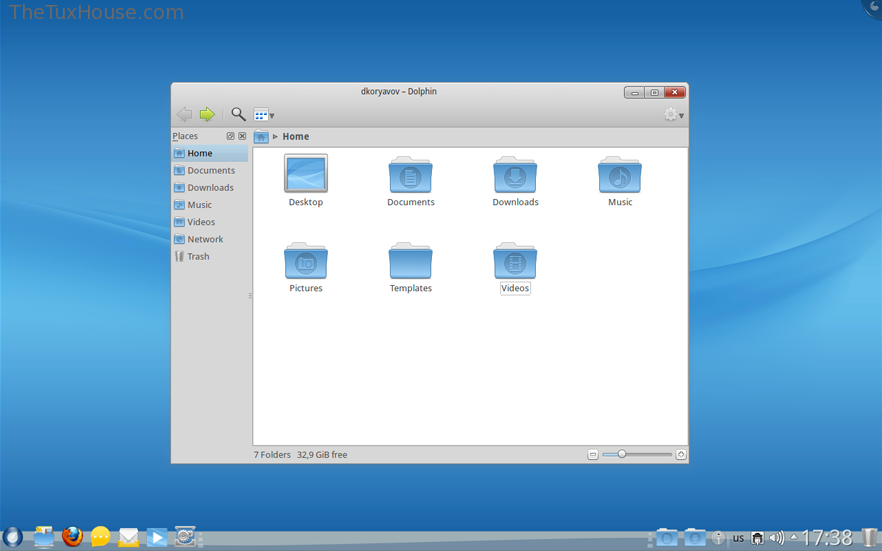This screenshot has width=882, height=551.
Task: Open the view mode dropdown
Action: (x=264, y=115)
